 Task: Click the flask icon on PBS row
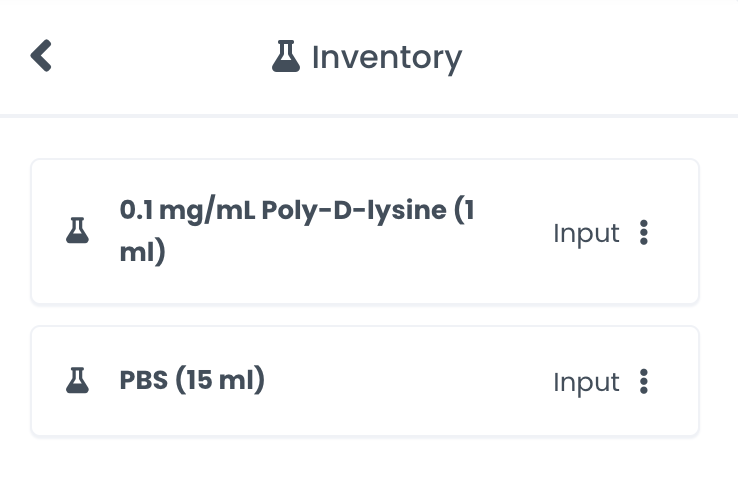click(77, 380)
